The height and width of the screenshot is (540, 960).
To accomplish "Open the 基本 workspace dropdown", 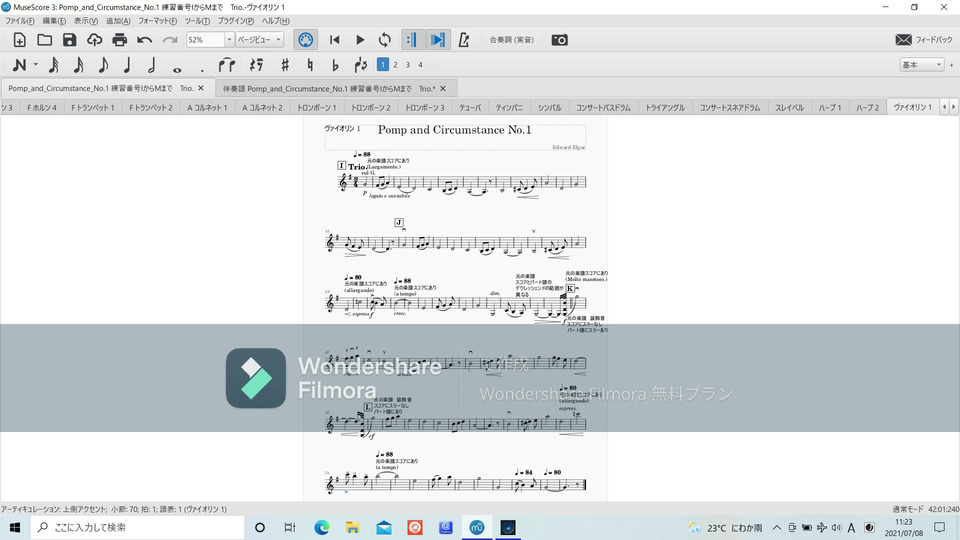I will (x=921, y=65).
